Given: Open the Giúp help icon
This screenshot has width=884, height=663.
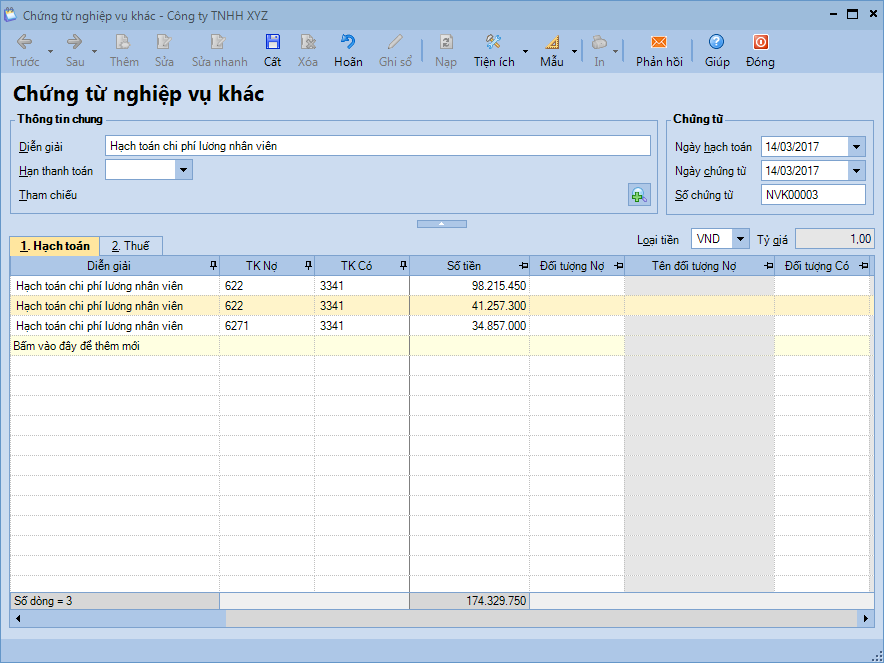Looking at the screenshot, I should 716,42.
